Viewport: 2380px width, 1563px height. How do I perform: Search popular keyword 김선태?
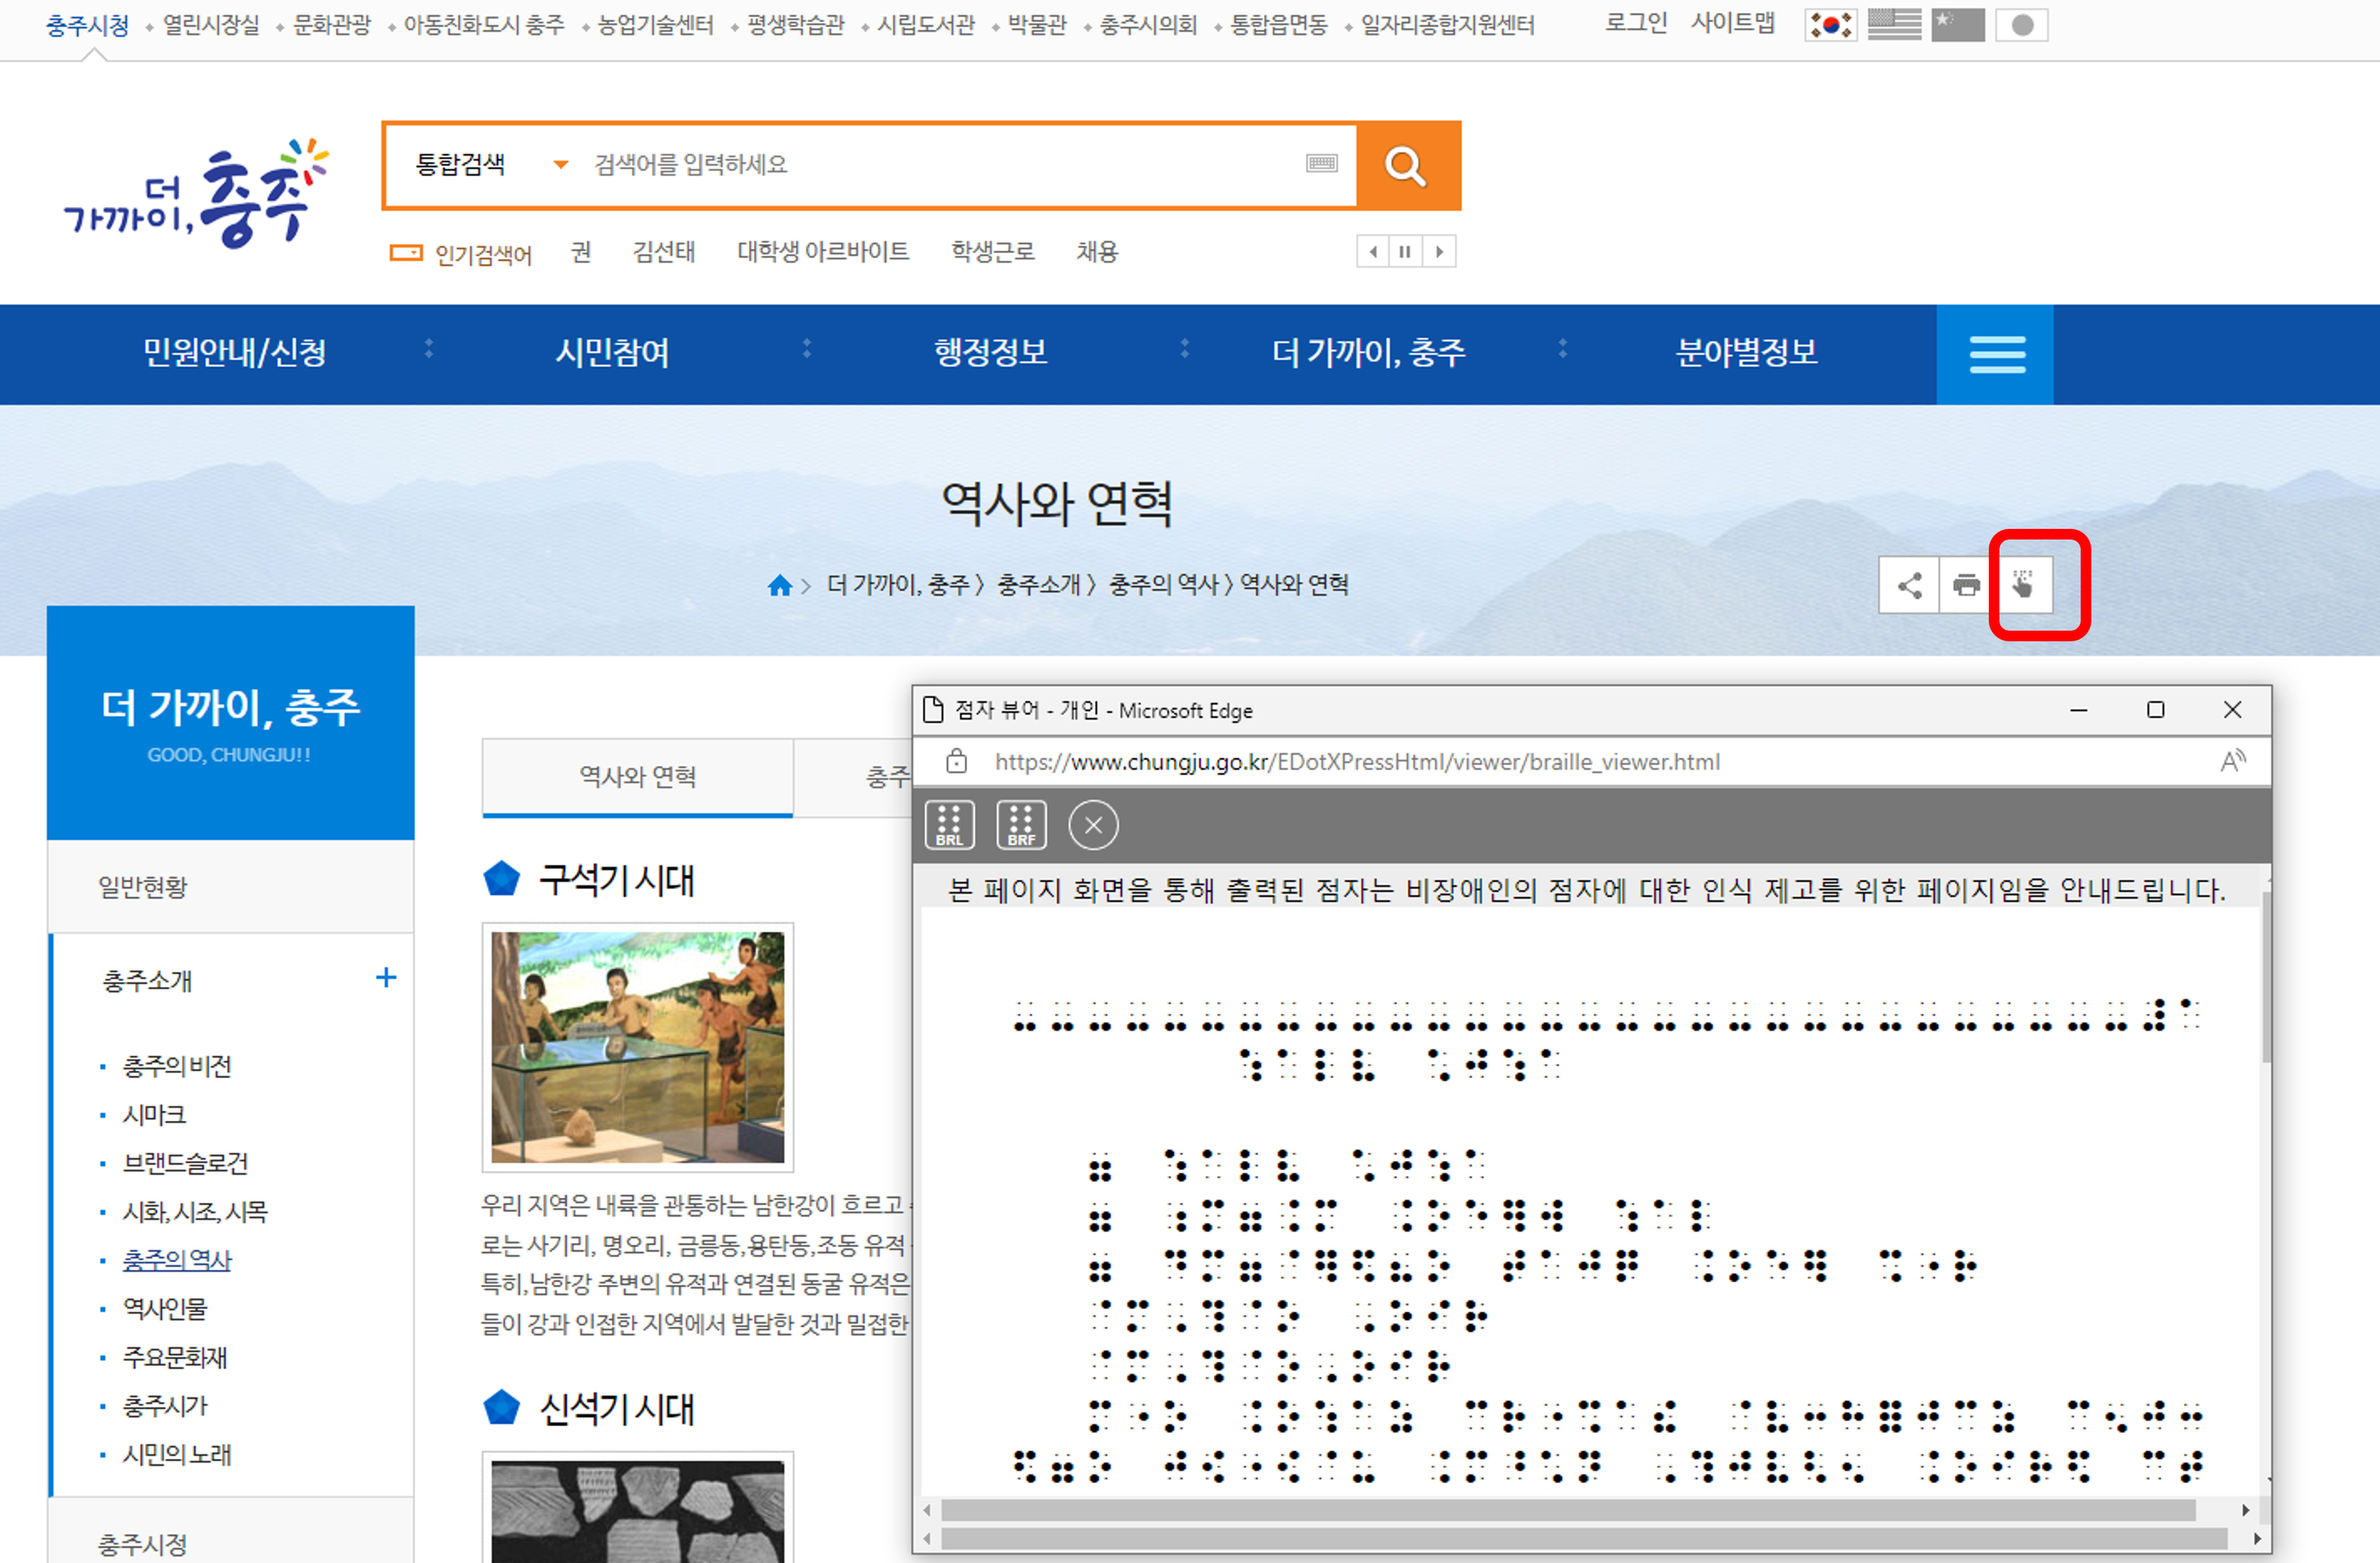tap(663, 252)
